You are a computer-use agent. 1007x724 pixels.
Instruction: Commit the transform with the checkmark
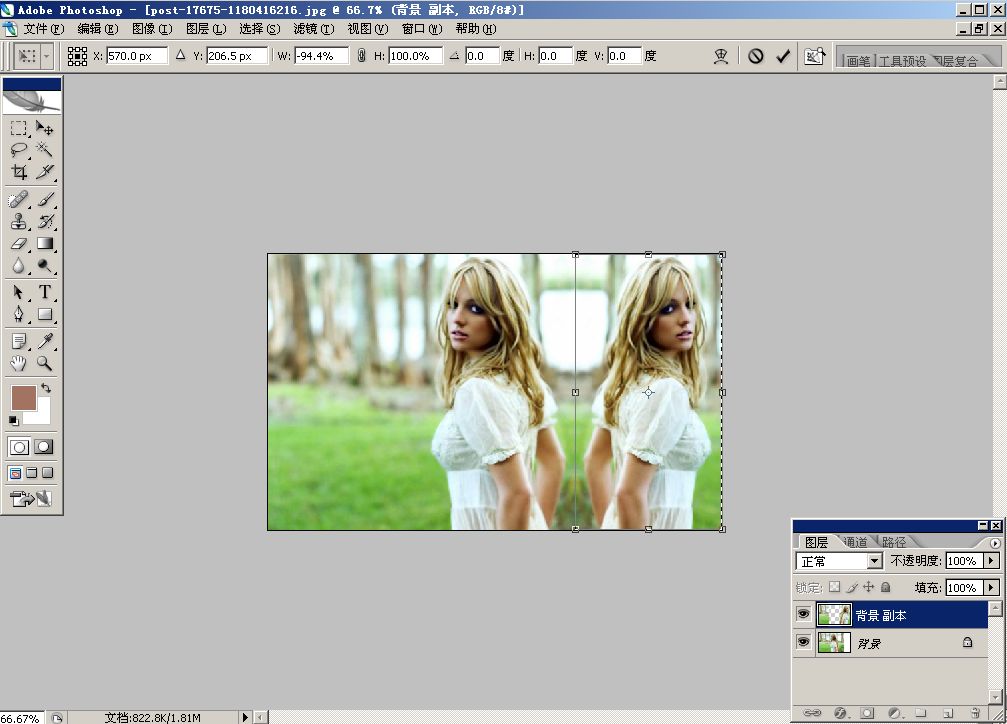click(783, 56)
